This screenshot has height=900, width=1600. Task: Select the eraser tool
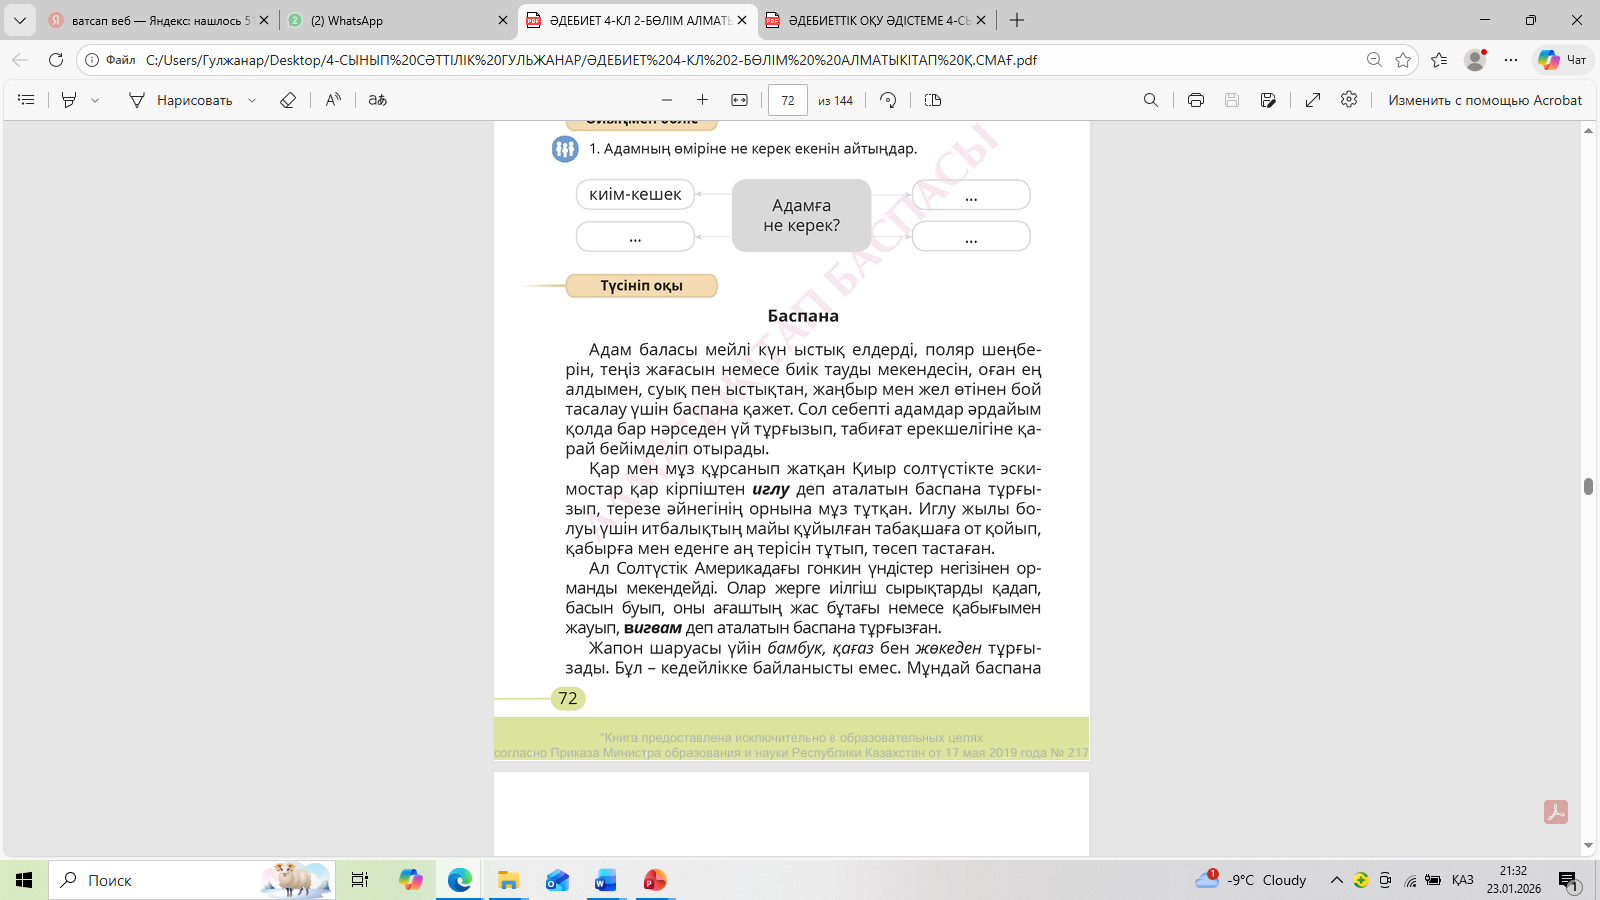click(288, 100)
